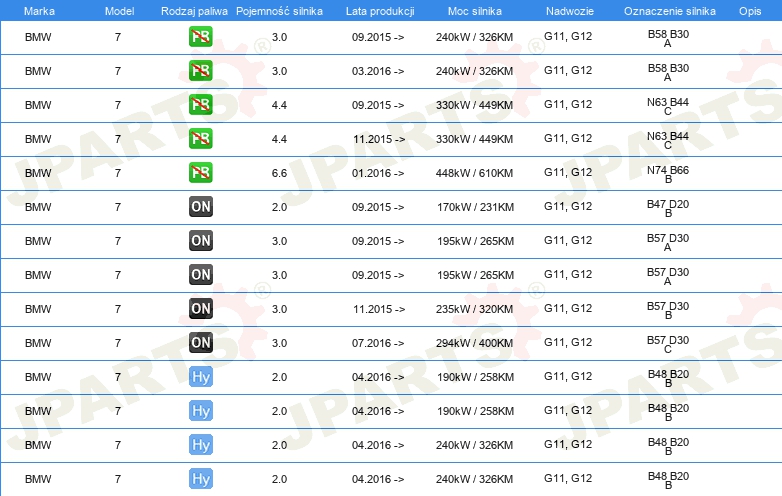Click the PB petrol icon in the 03.2016 row
This screenshot has height=496, width=782.
pyautogui.click(x=200, y=71)
